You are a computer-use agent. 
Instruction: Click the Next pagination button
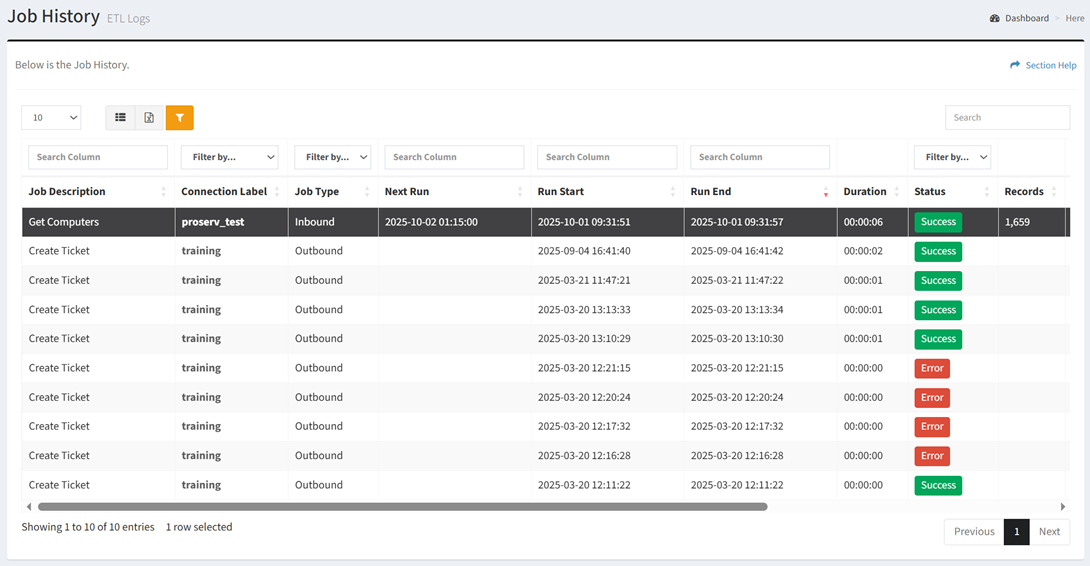pos(1049,532)
